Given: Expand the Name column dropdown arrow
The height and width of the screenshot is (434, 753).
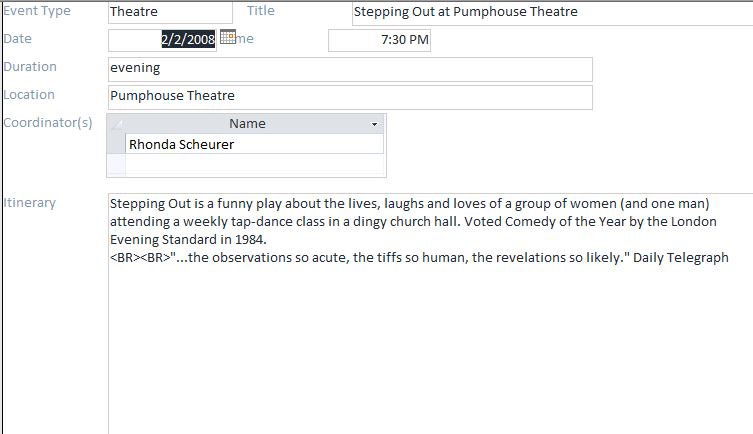Looking at the screenshot, I should [x=375, y=124].
